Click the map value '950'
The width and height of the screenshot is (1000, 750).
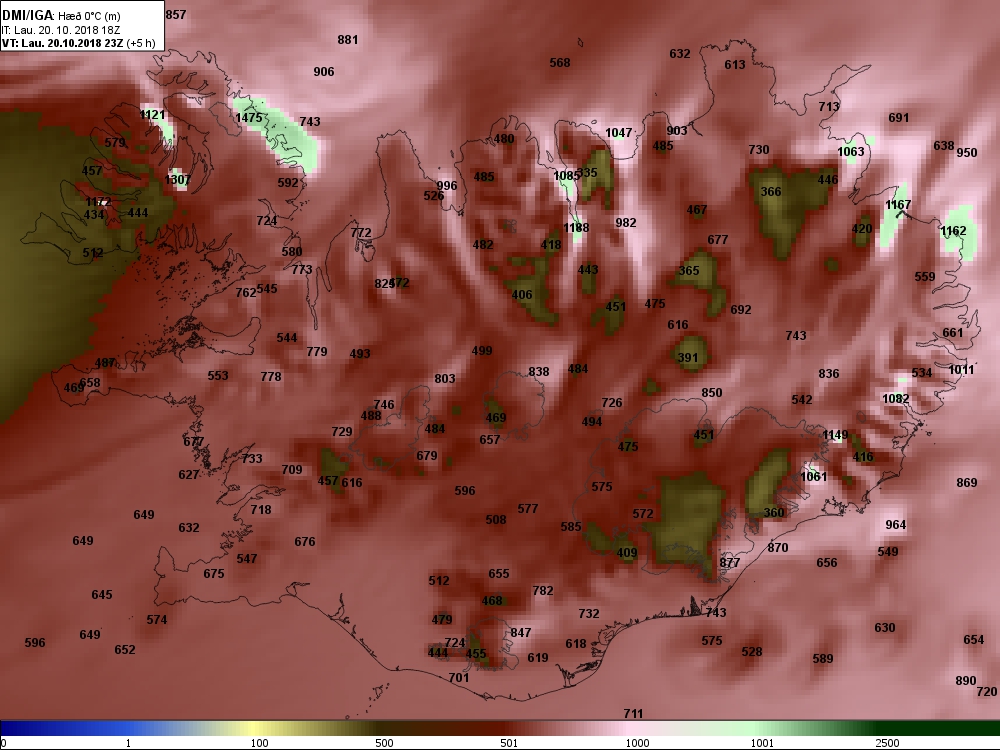pyautogui.click(x=967, y=152)
